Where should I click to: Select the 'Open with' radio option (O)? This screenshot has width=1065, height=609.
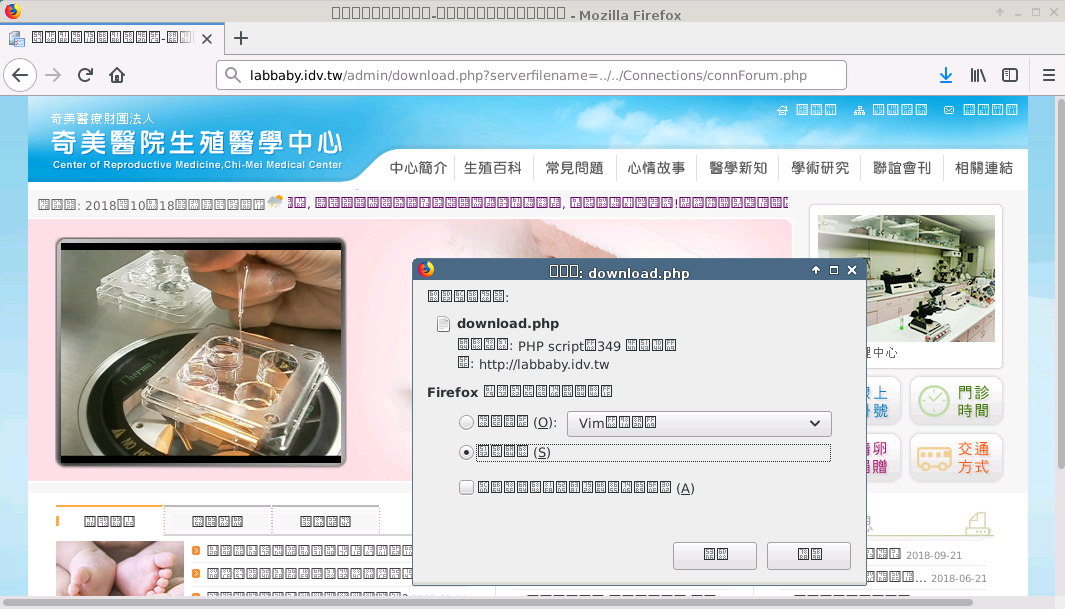[466, 422]
